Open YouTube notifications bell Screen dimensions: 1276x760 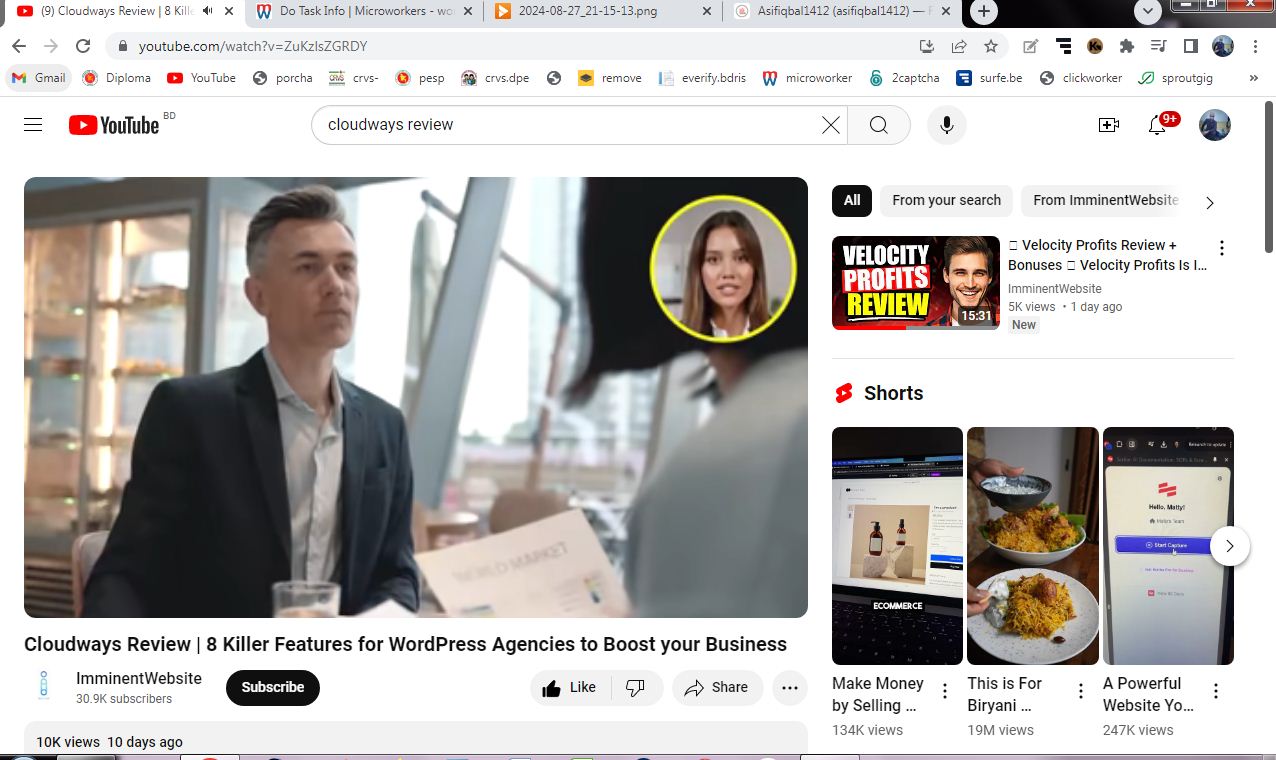coord(1157,125)
